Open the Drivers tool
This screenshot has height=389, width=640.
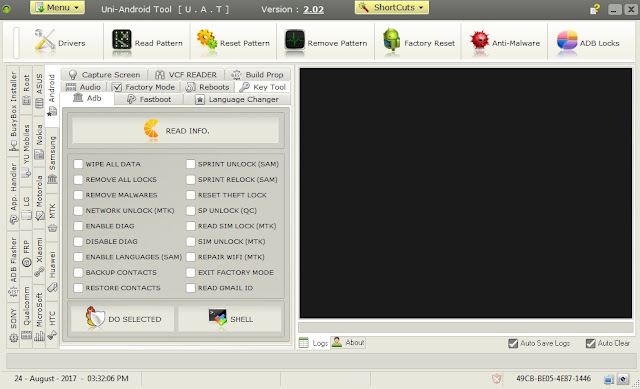(x=60, y=42)
